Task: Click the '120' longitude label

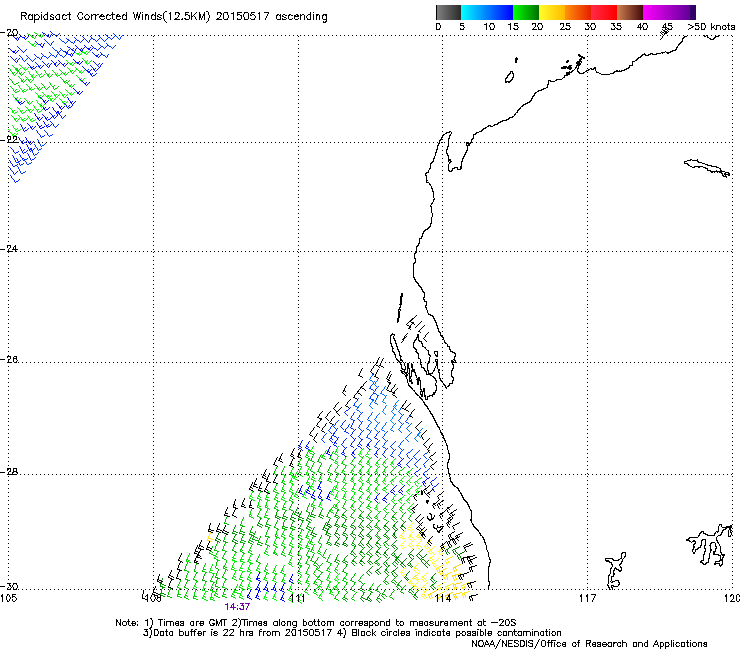Action: pos(732,598)
